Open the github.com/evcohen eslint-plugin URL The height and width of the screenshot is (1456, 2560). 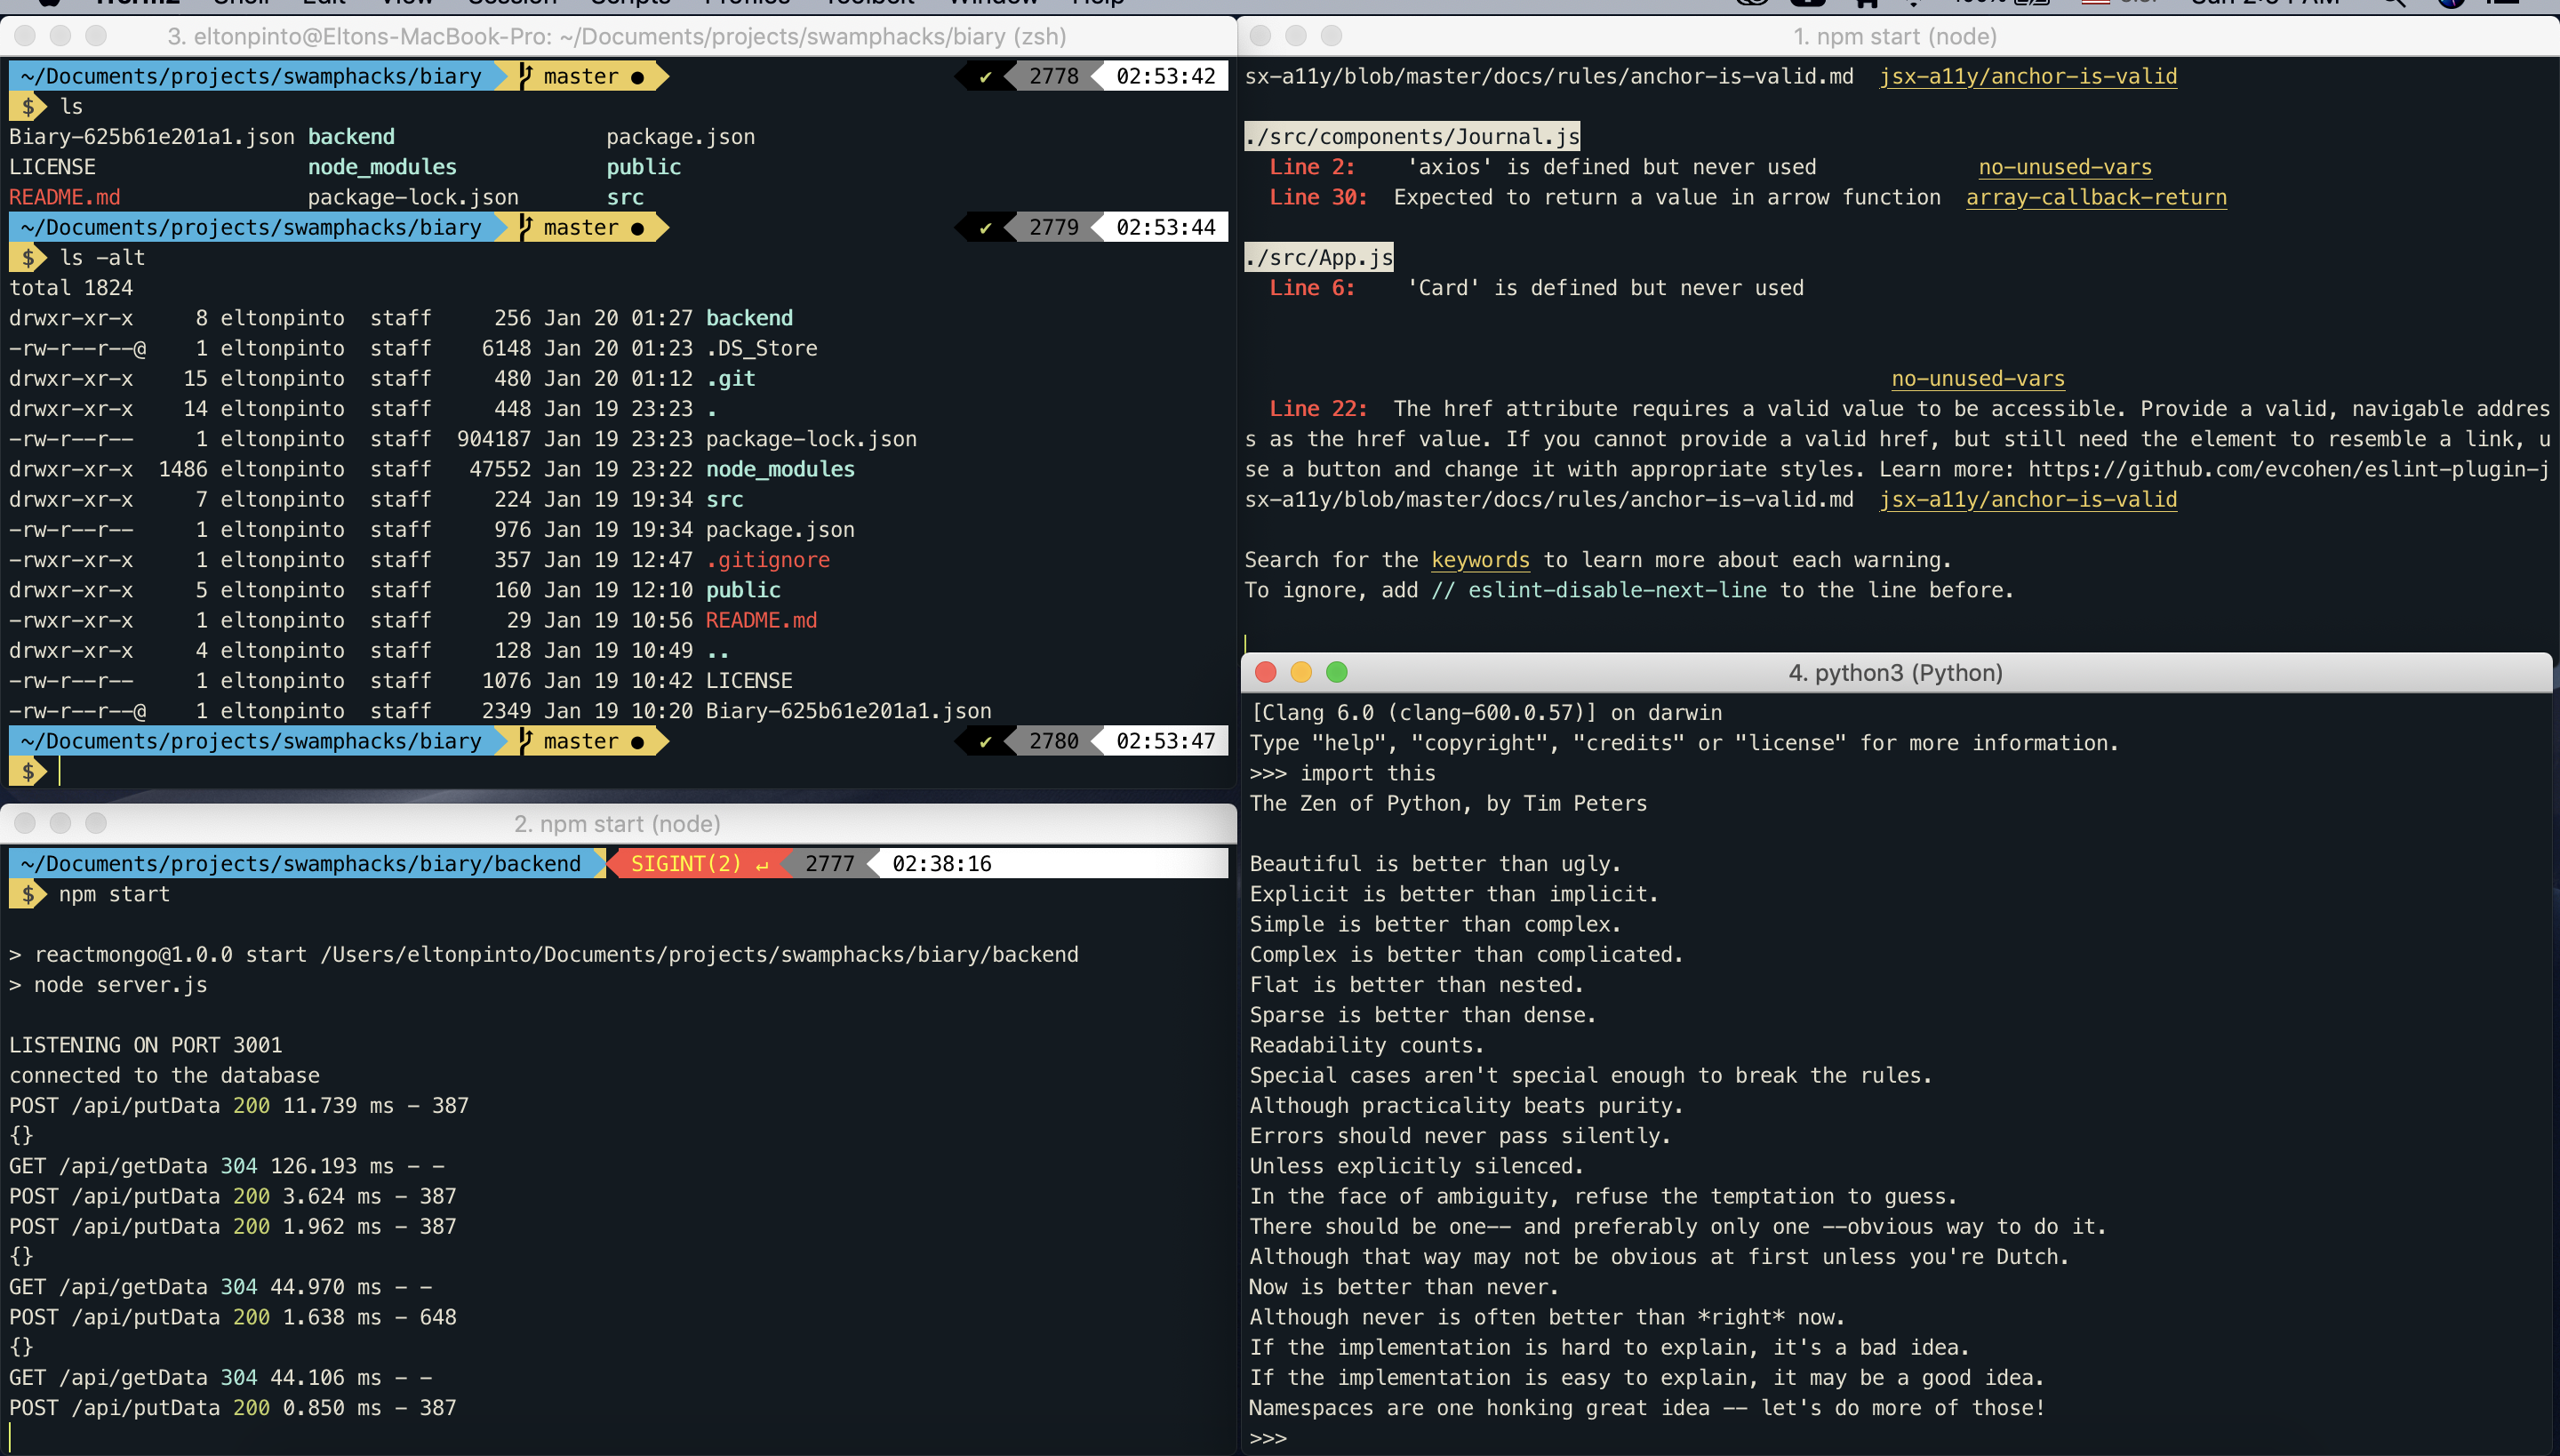click(x=2288, y=469)
